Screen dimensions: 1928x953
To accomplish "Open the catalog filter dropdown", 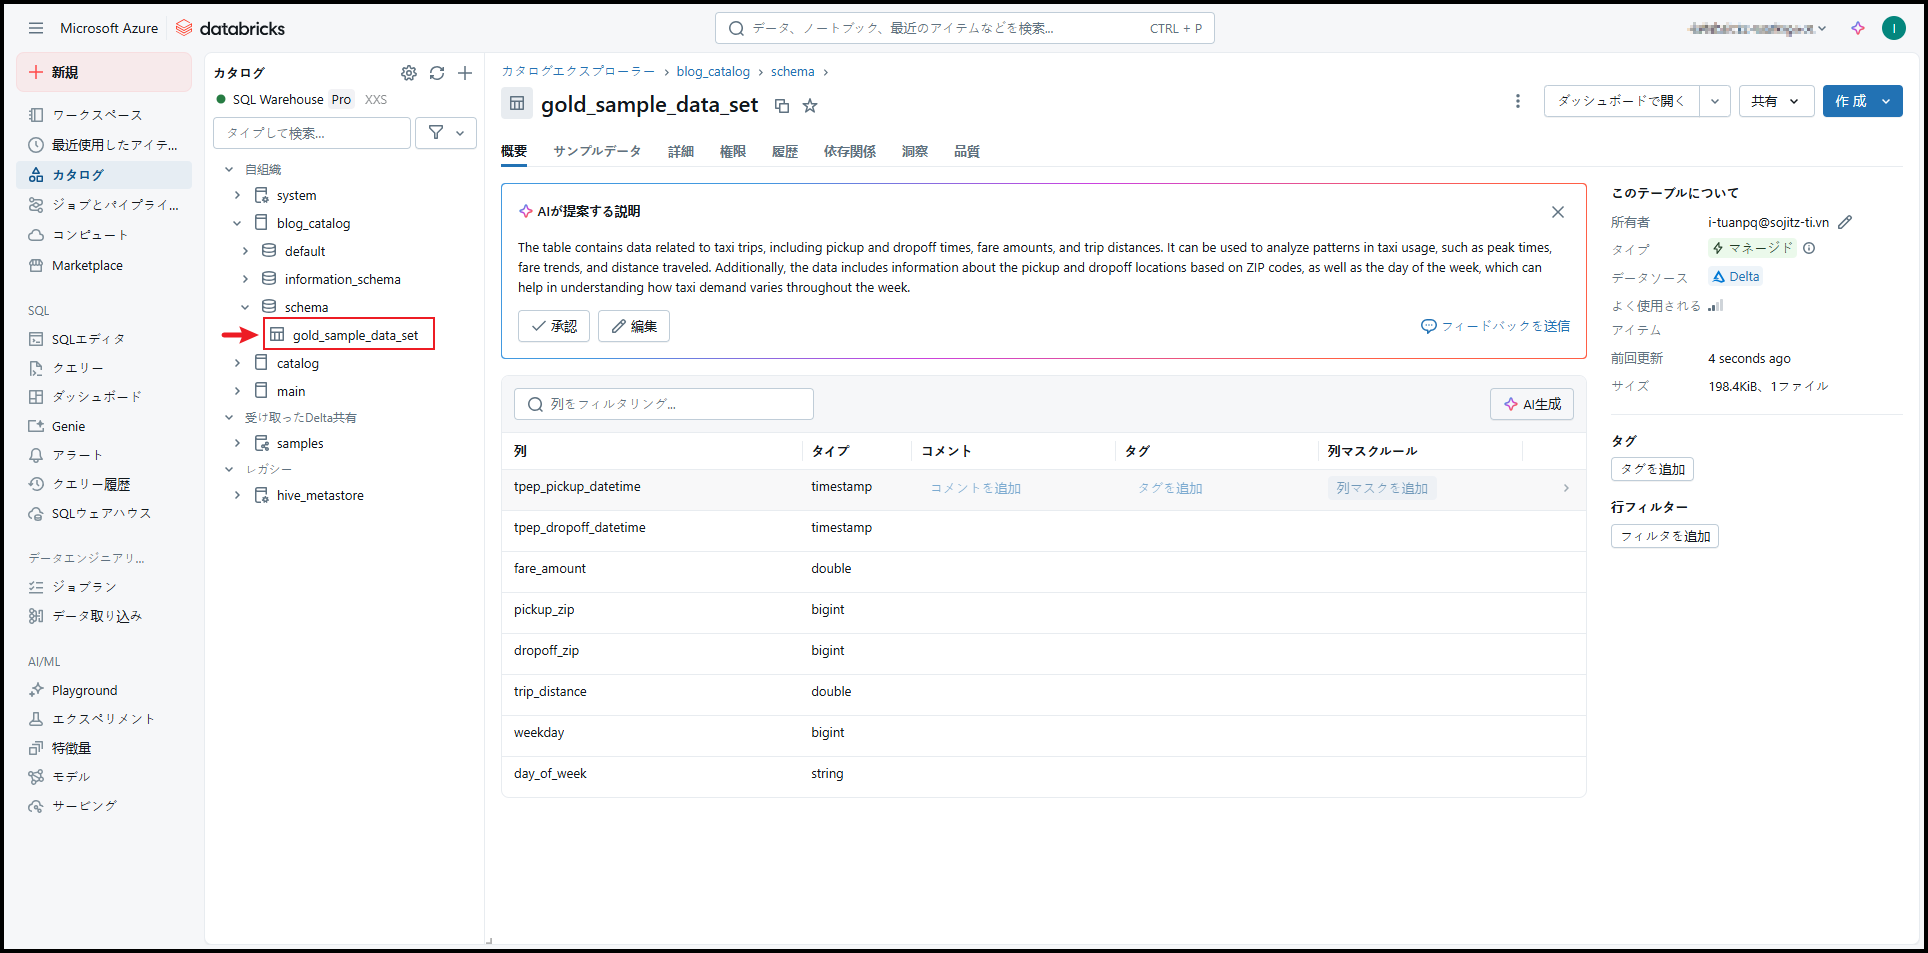I will click(x=446, y=133).
